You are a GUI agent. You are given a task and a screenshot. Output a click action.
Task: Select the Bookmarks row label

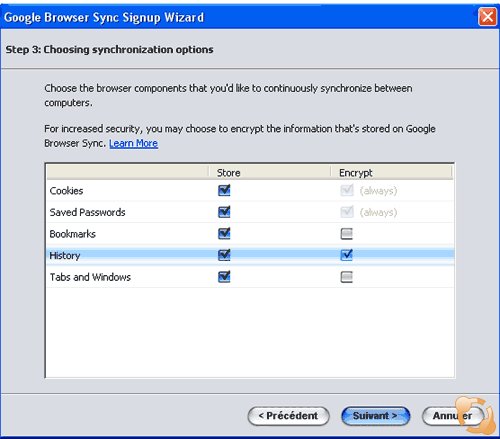pos(73,234)
